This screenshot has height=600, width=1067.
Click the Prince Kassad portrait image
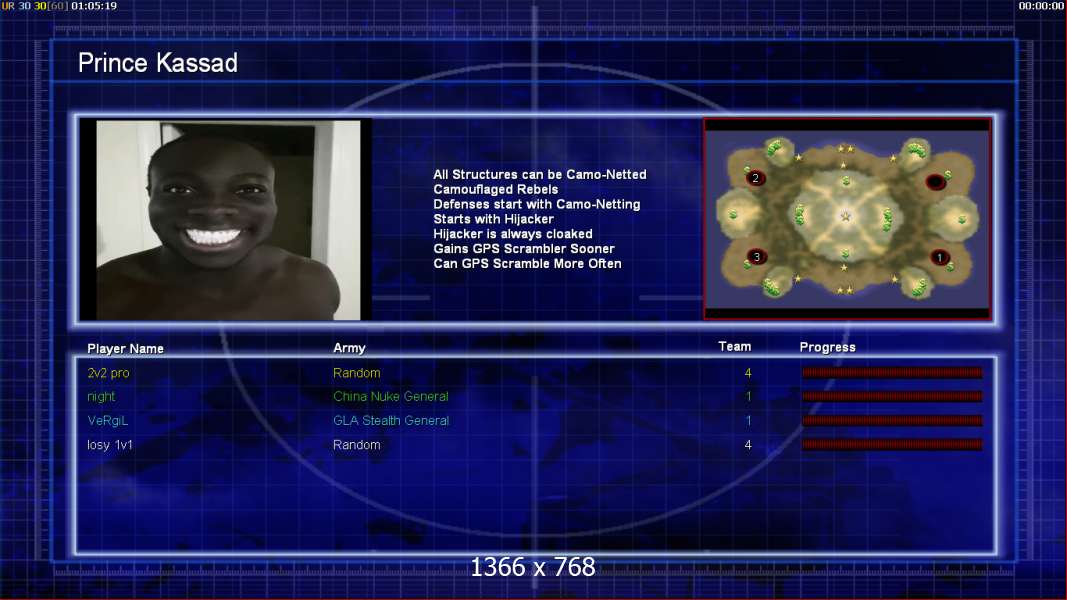click(x=228, y=220)
